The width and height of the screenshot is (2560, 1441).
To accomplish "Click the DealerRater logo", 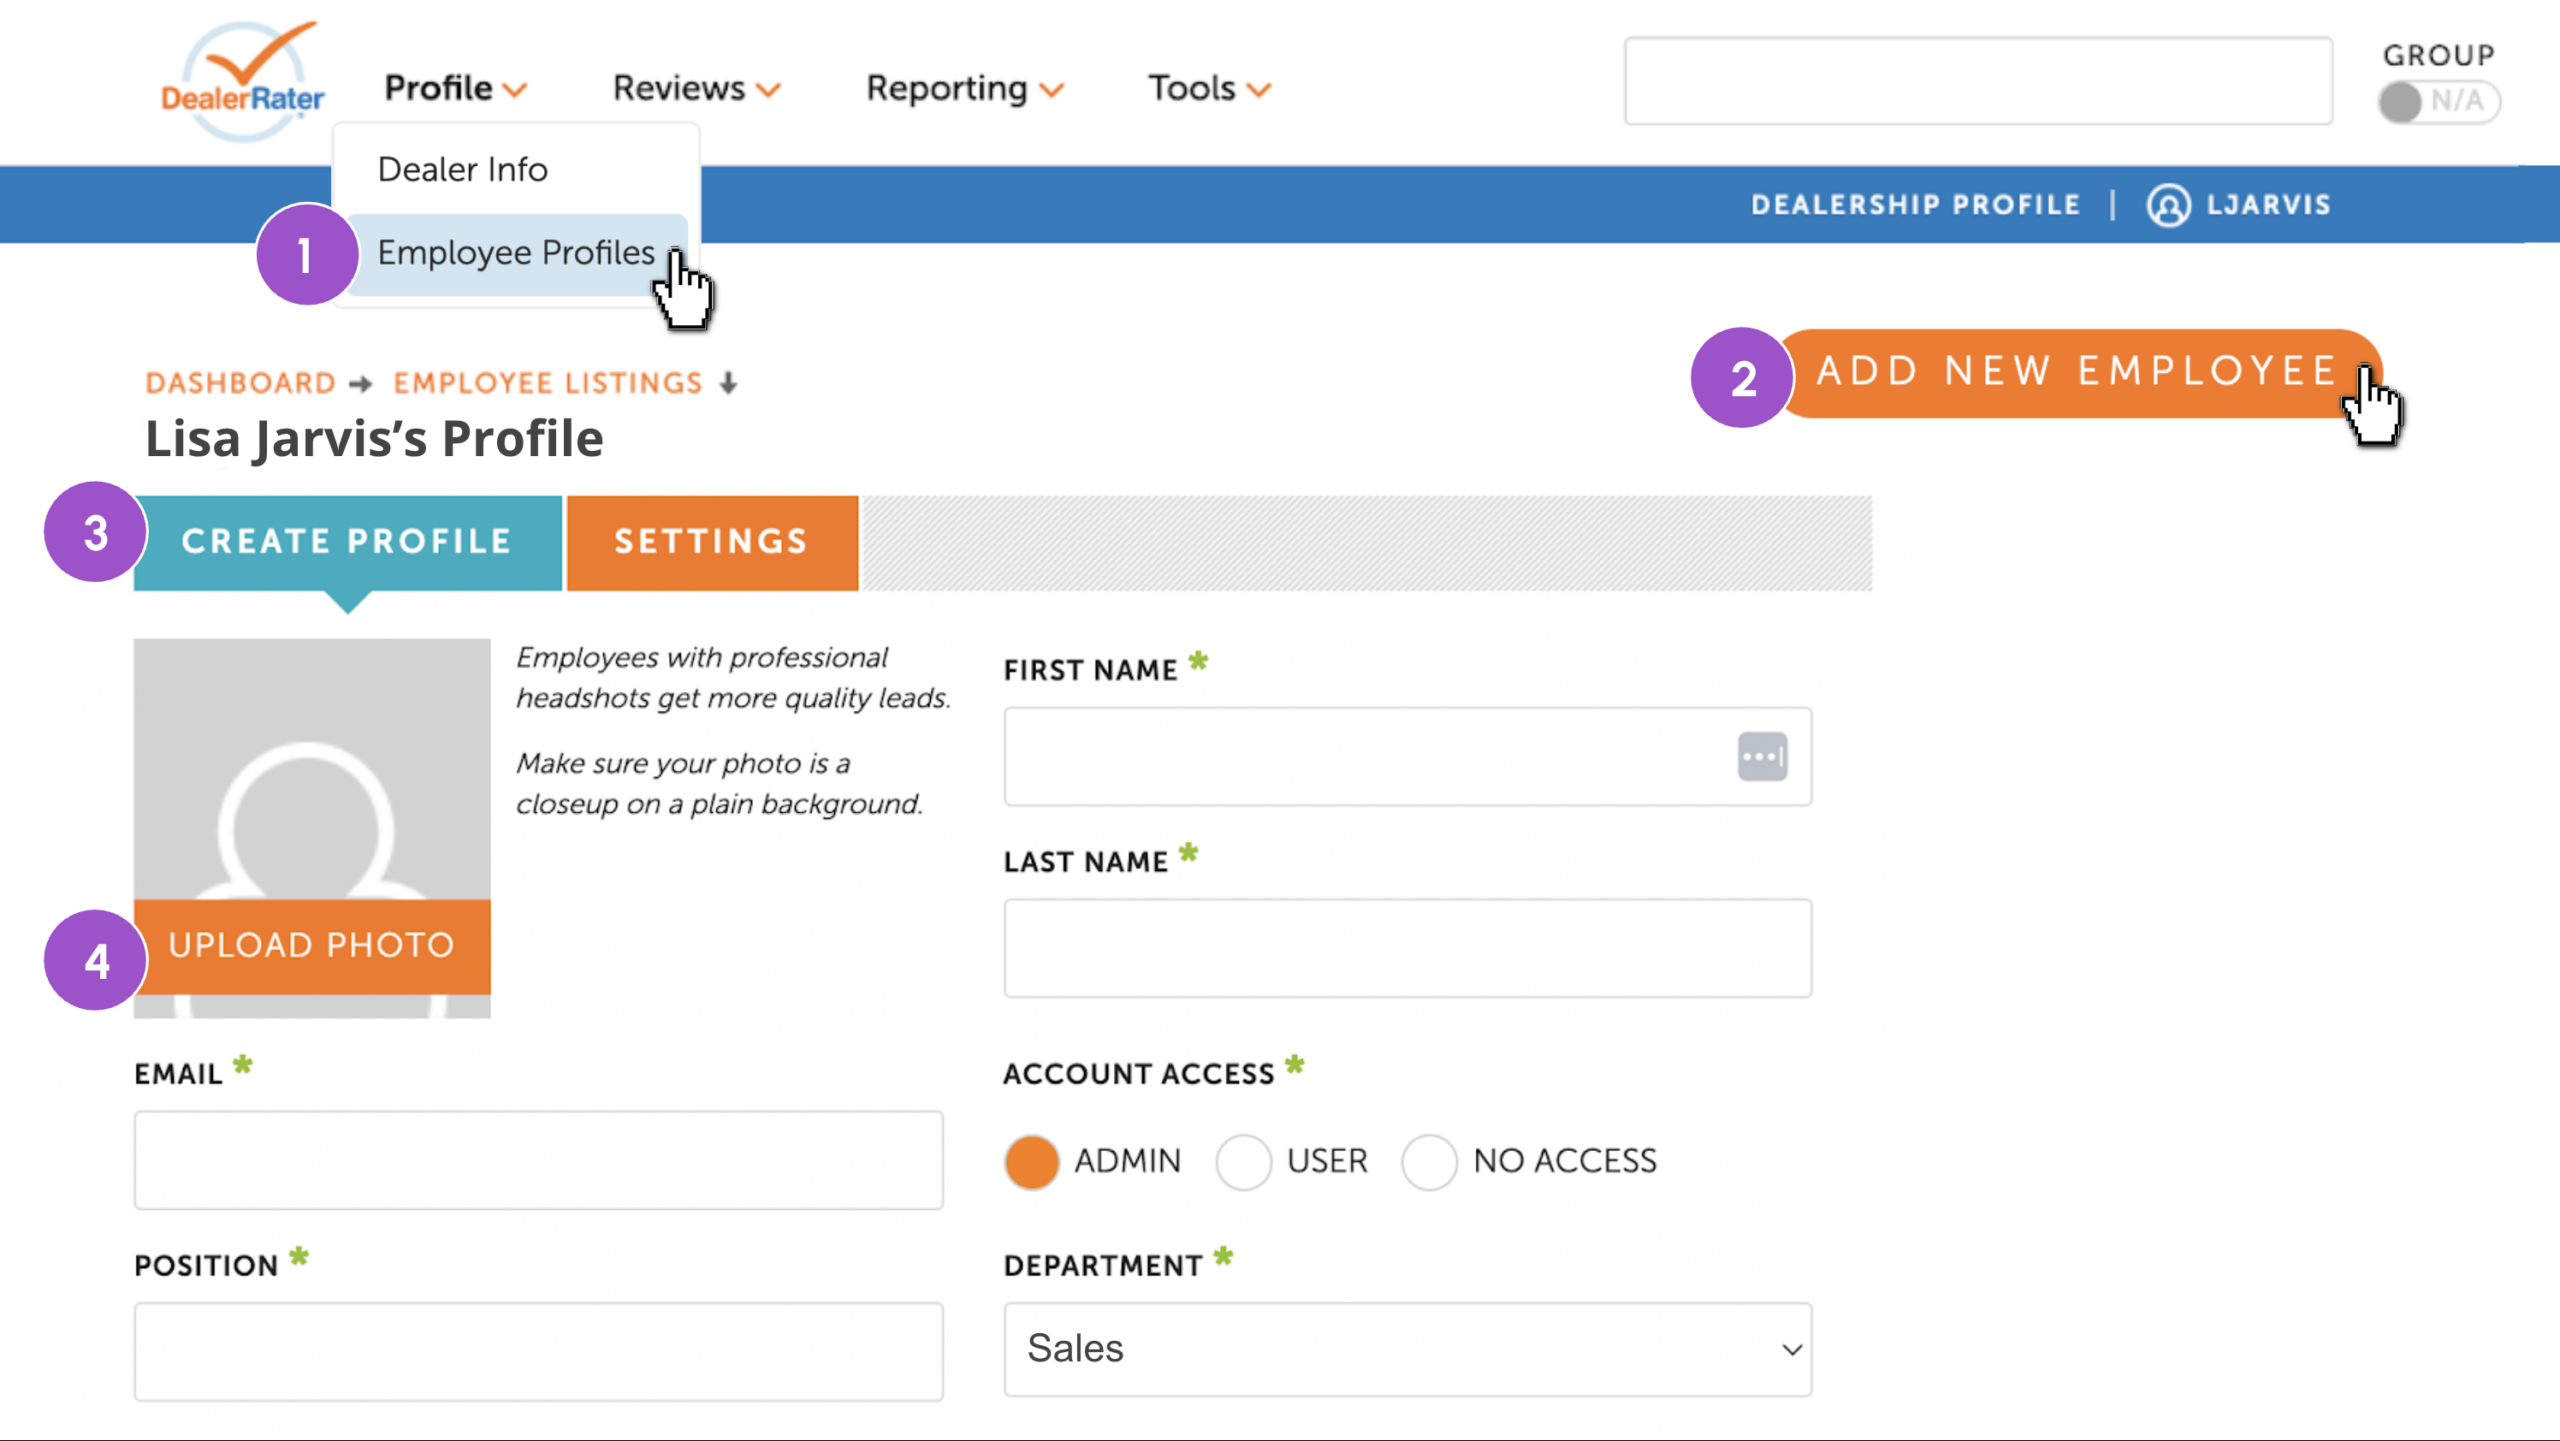I will click(x=243, y=80).
